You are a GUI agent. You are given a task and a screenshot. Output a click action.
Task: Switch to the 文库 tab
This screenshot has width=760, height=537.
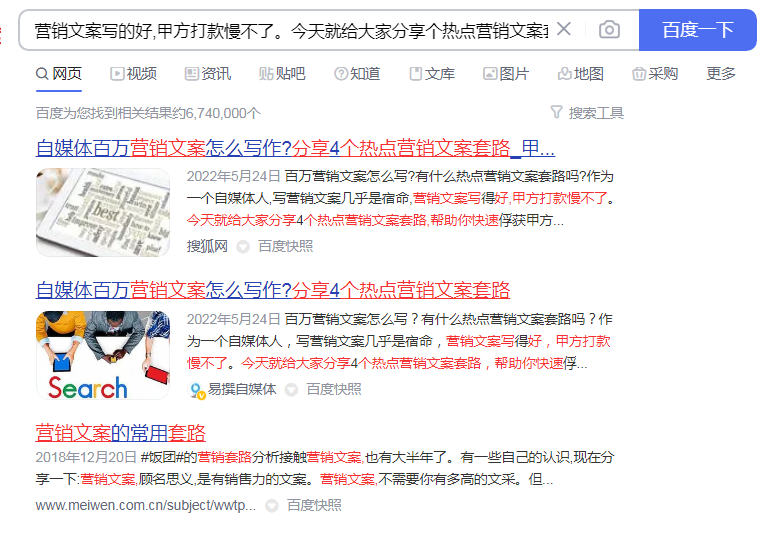[x=432, y=74]
